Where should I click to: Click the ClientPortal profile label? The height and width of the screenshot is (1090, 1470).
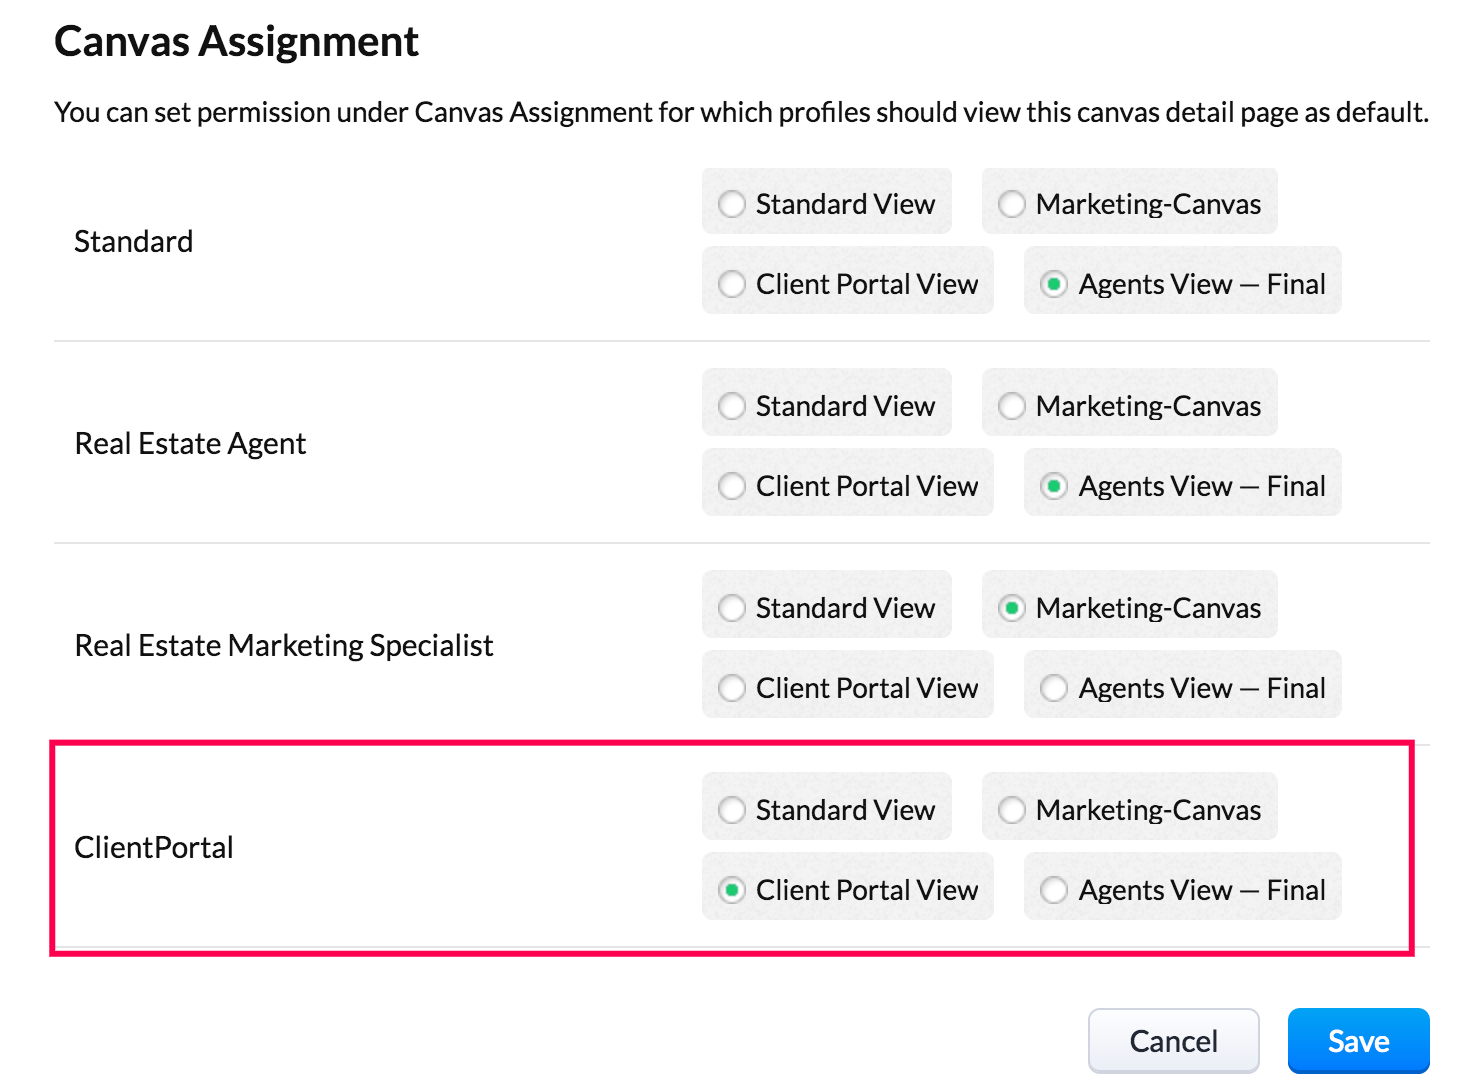pyautogui.click(x=154, y=848)
